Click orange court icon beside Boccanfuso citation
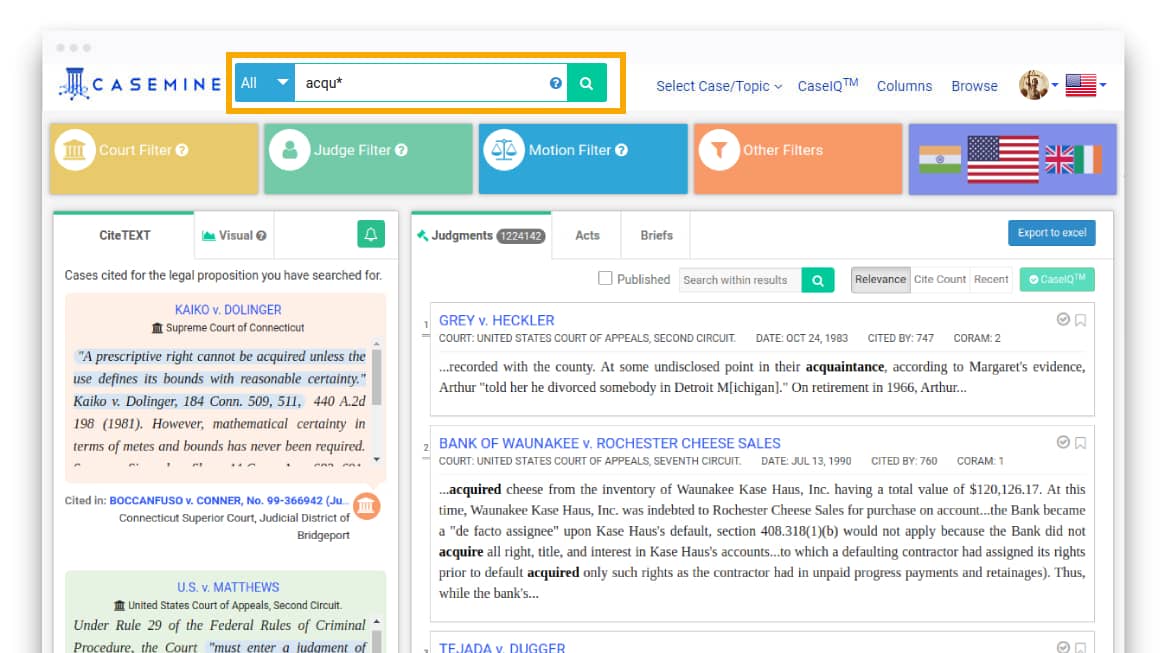The width and height of the screenshot is (1162, 653). pos(367,506)
